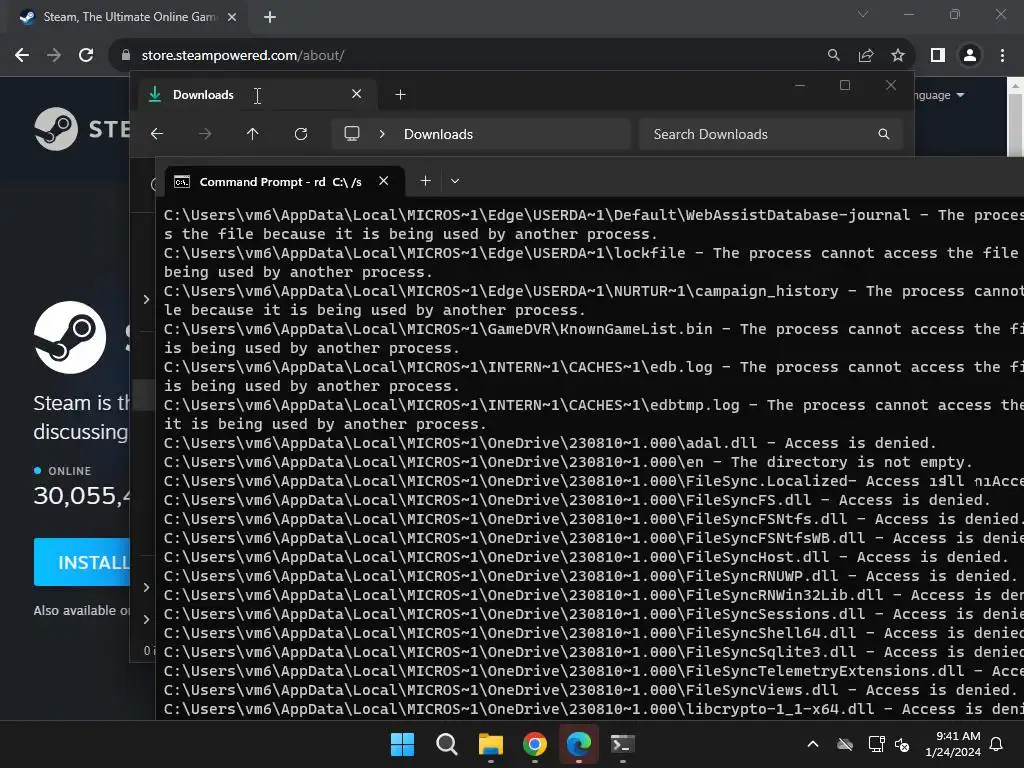
Task: Click the This PC monitor icon in breadcrumb
Action: tap(352, 134)
